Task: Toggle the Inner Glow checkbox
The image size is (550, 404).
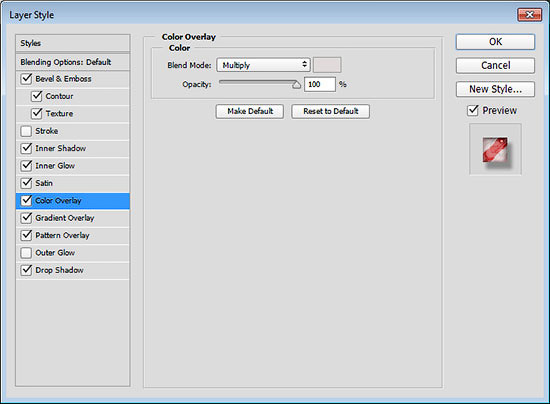Action: coord(26,166)
